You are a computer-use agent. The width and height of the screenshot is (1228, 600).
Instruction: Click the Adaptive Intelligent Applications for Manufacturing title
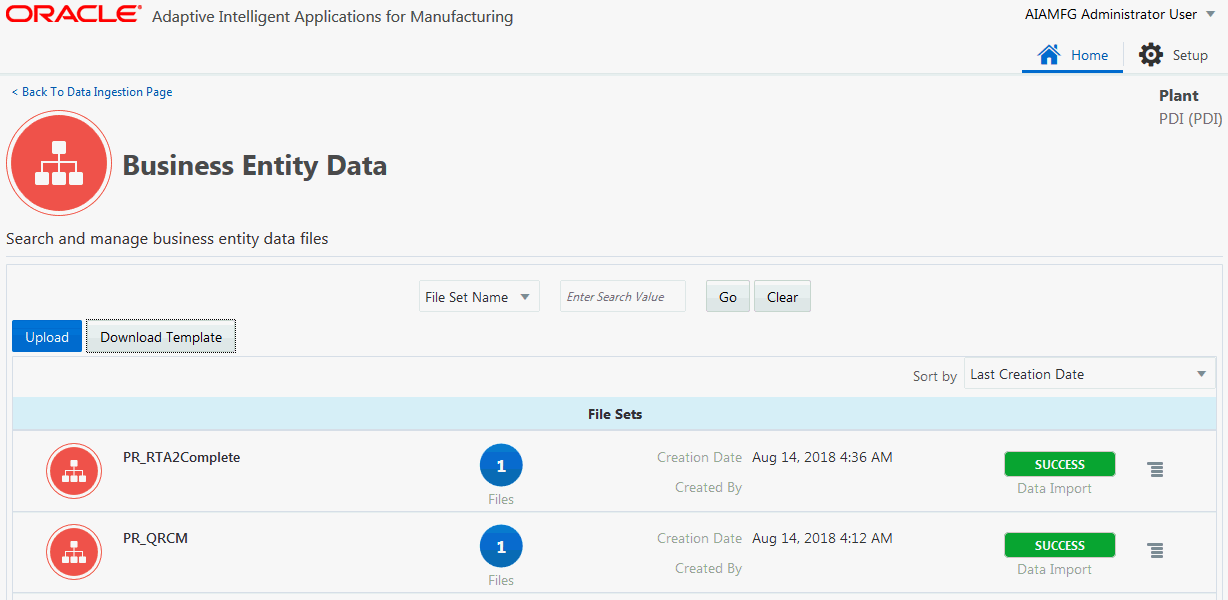coord(333,17)
